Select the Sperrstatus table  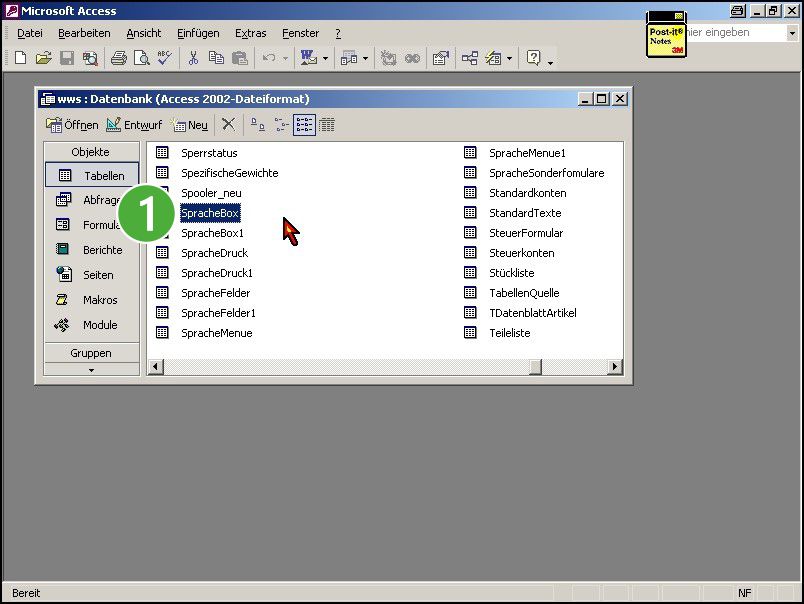(x=209, y=153)
